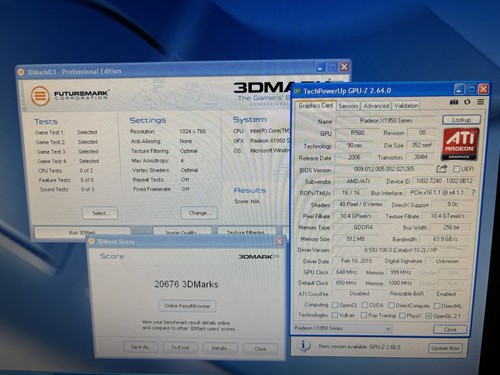Screen dimensions: 500x375
Task: Toggle the Ray Tracing checkbox
Action: 364,315
